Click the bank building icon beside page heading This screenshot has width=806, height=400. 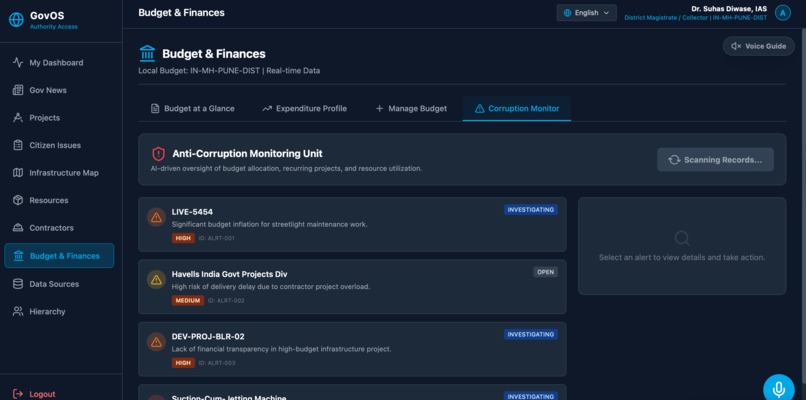point(147,53)
